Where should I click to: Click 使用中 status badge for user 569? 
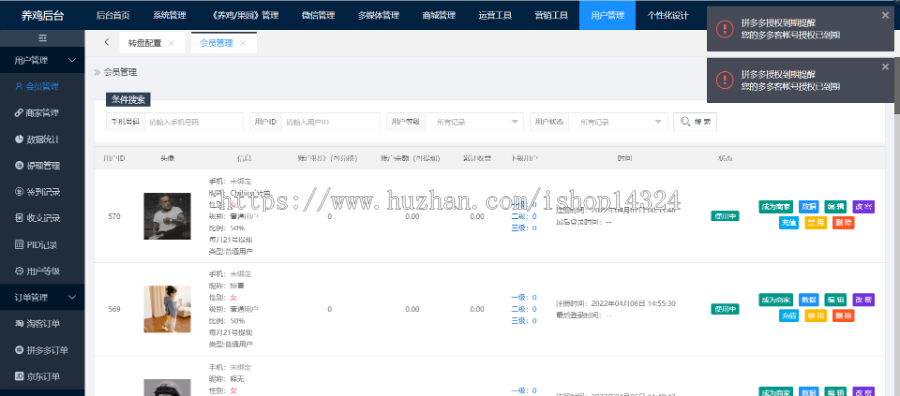click(x=725, y=309)
